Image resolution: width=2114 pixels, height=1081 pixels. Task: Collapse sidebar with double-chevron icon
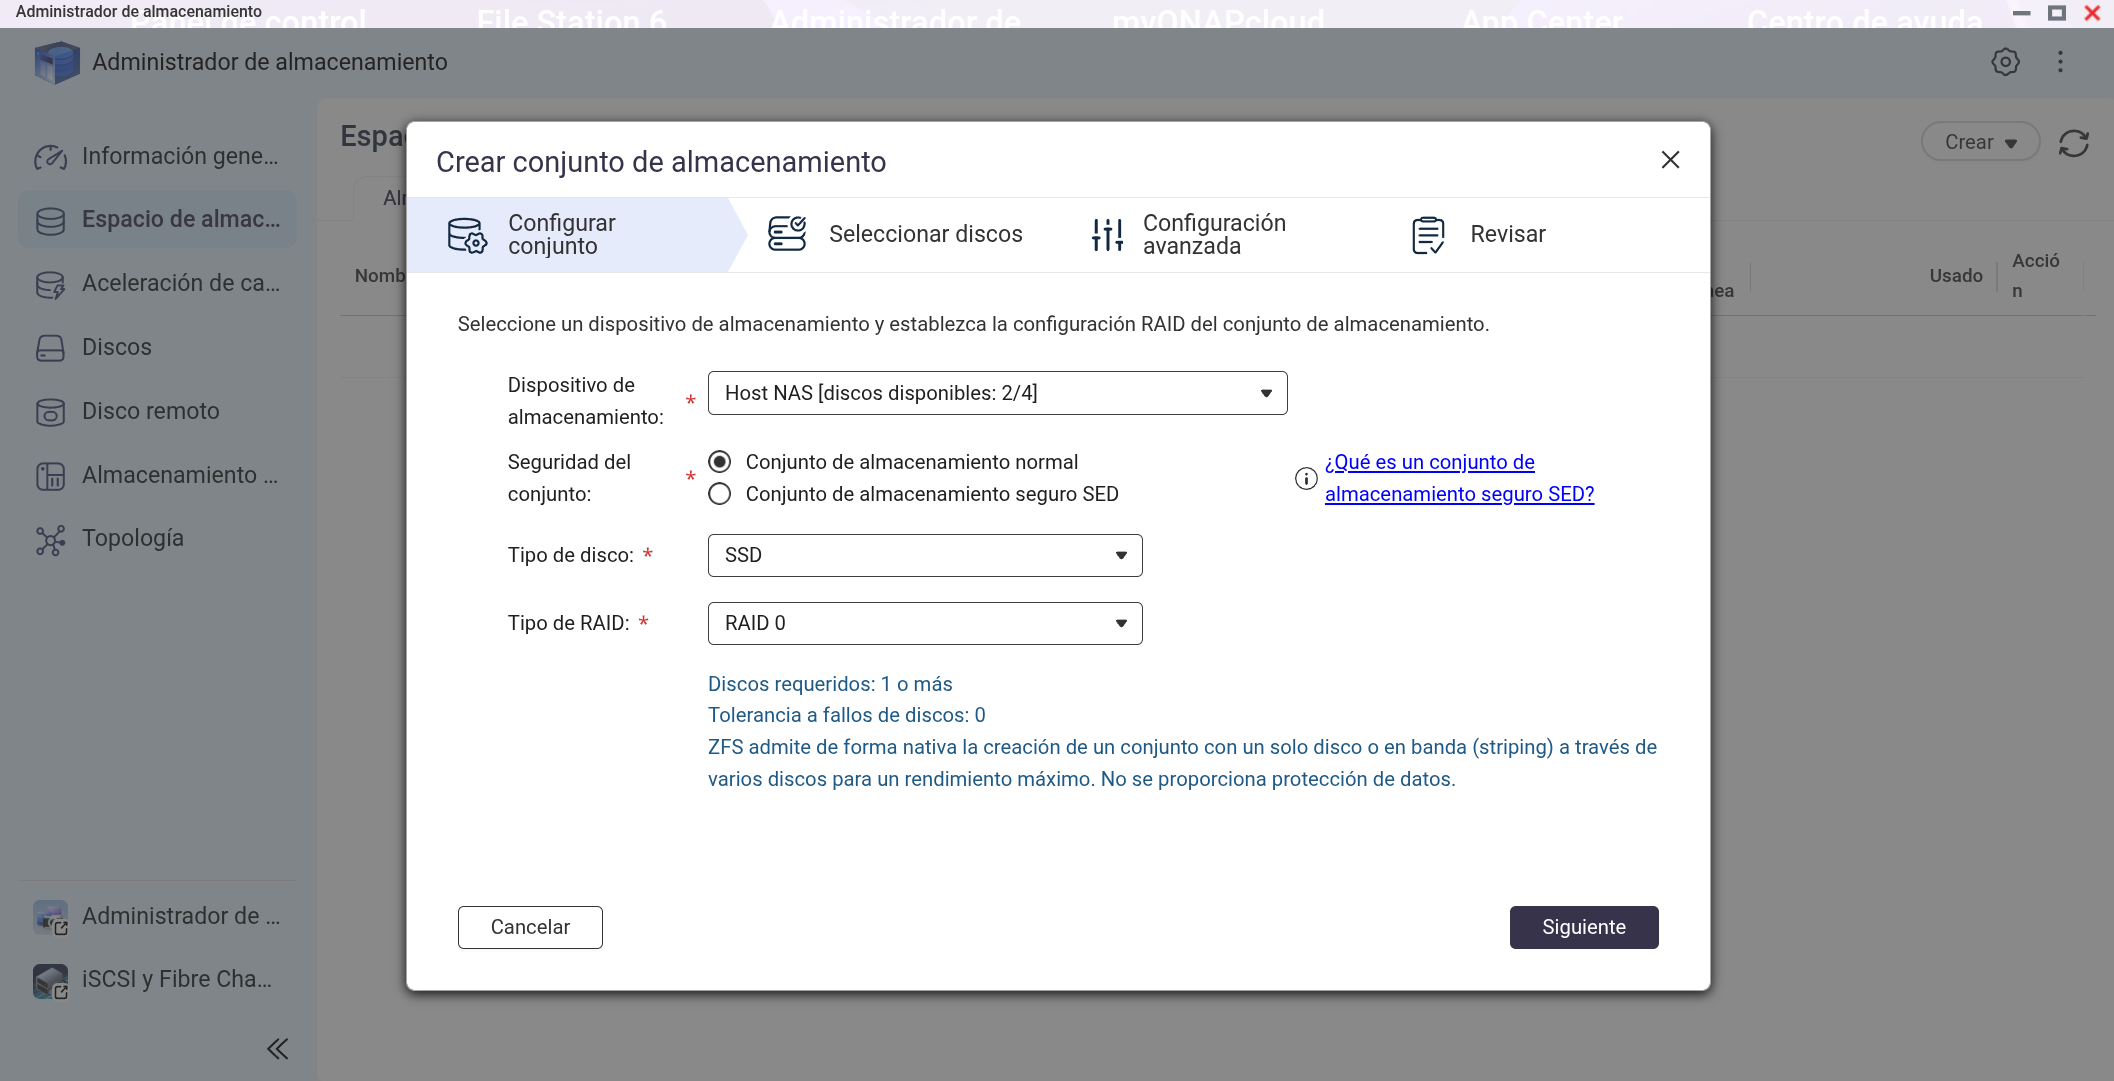coord(278,1048)
